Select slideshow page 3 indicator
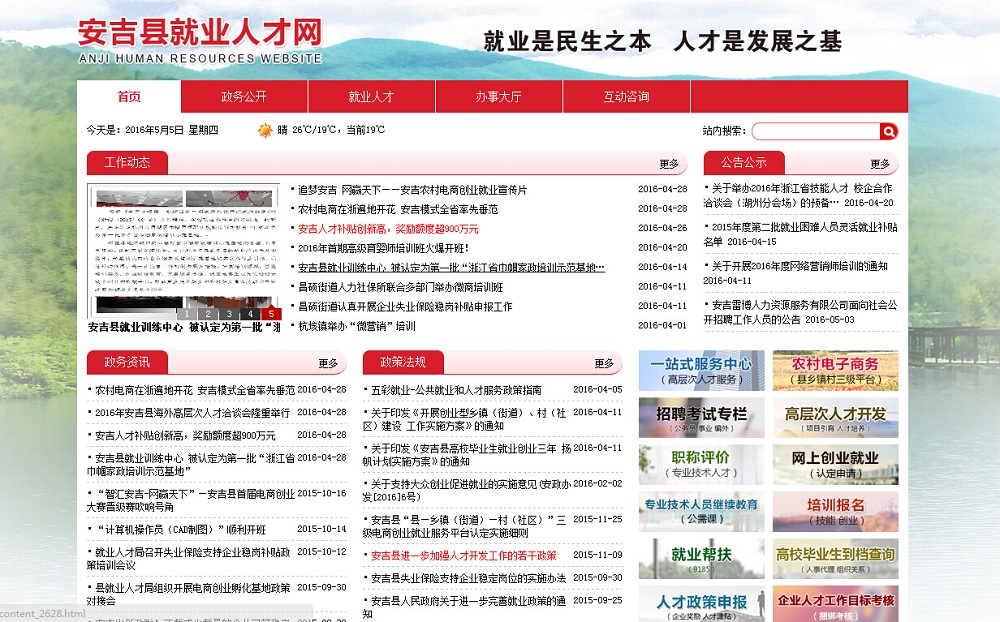1000x622 pixels. (x=229, y=313)
